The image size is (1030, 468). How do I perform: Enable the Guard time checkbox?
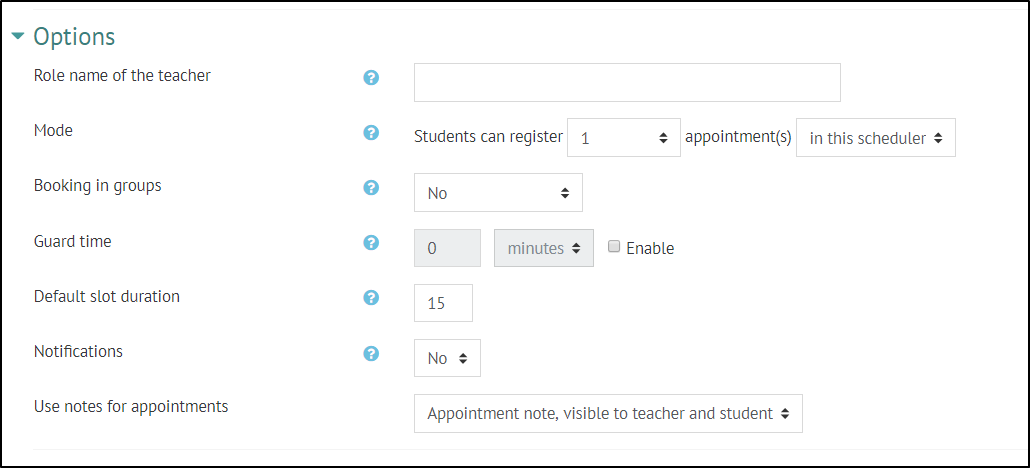pos(614,246)
